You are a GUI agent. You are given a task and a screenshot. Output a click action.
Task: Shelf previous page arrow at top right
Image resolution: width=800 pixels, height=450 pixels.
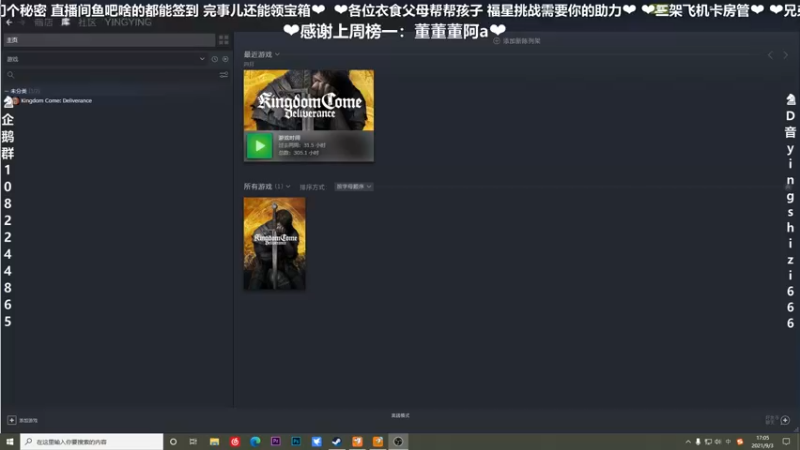pos(770,55)
